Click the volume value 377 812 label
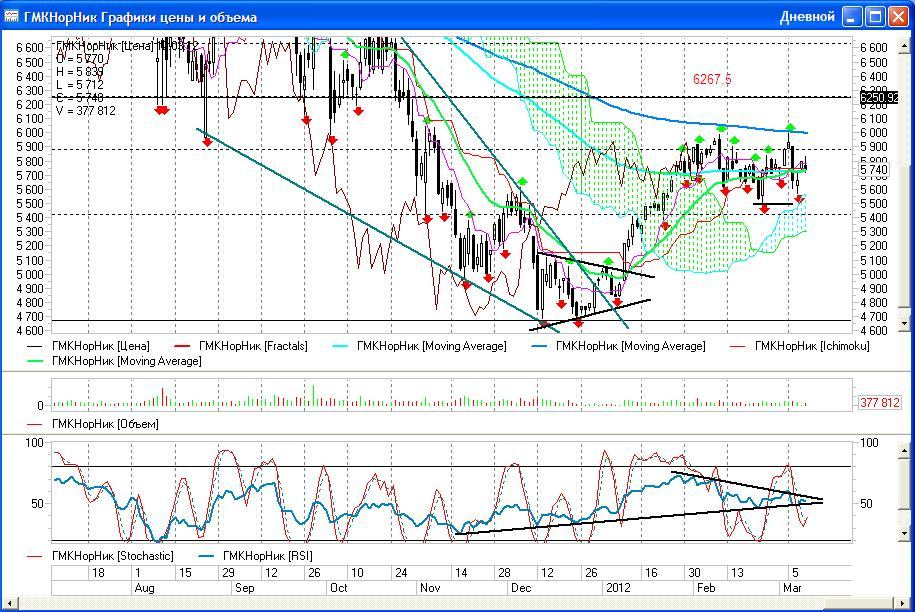The height and width of the screenshot is (612, 915). (879, 402)
